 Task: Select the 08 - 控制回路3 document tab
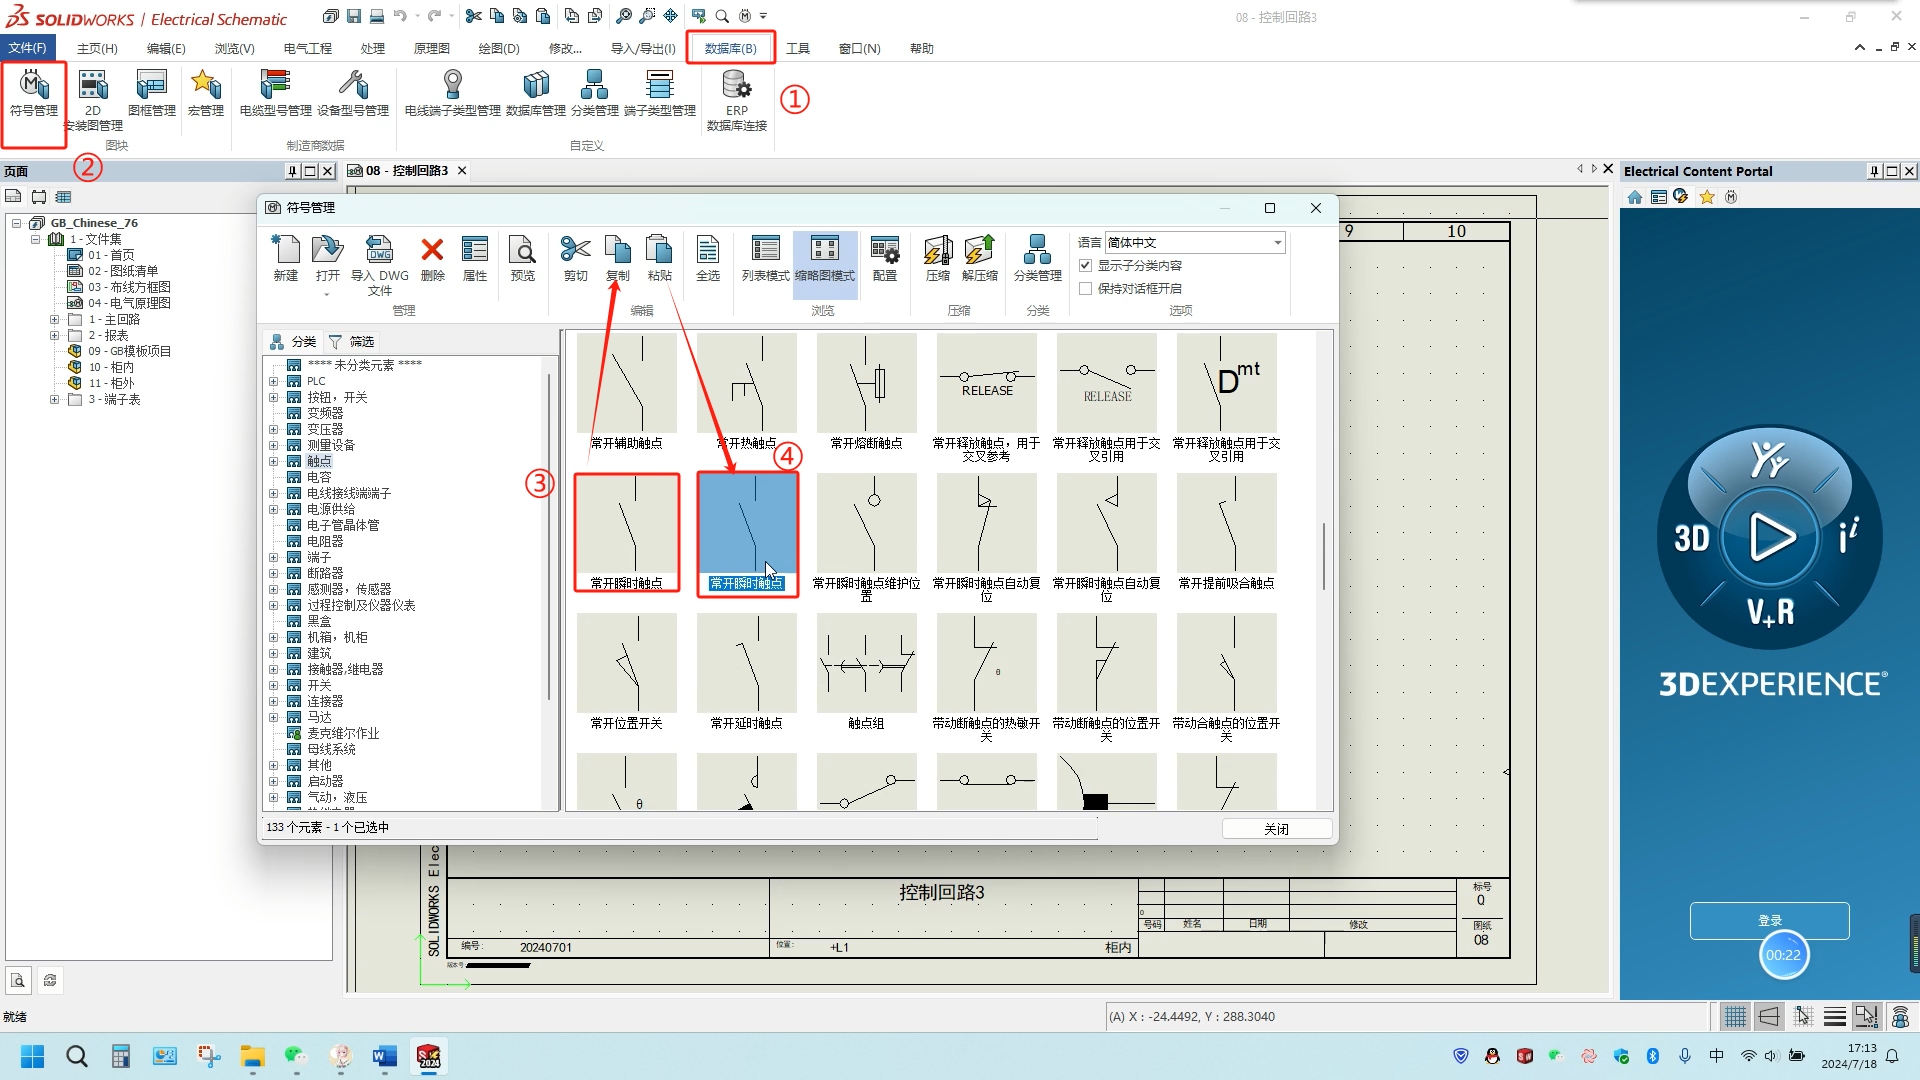coord(407,171)
